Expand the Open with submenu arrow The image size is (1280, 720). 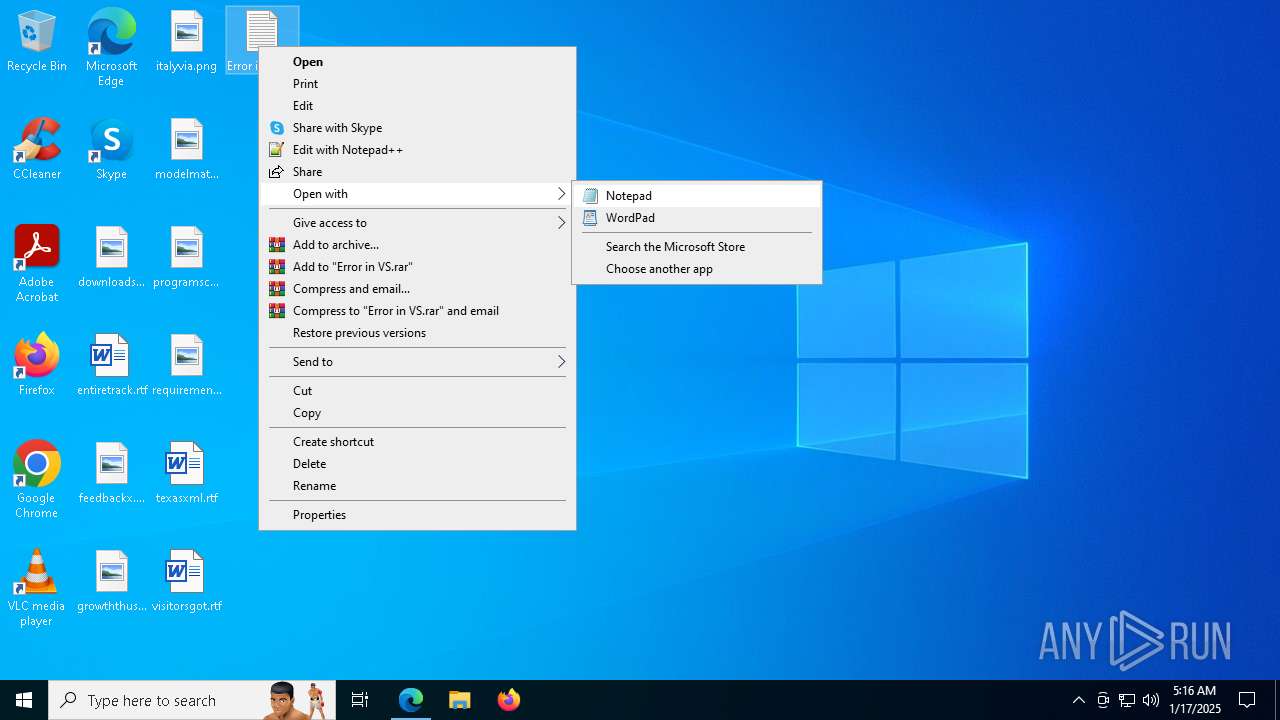tap(561, 194)
